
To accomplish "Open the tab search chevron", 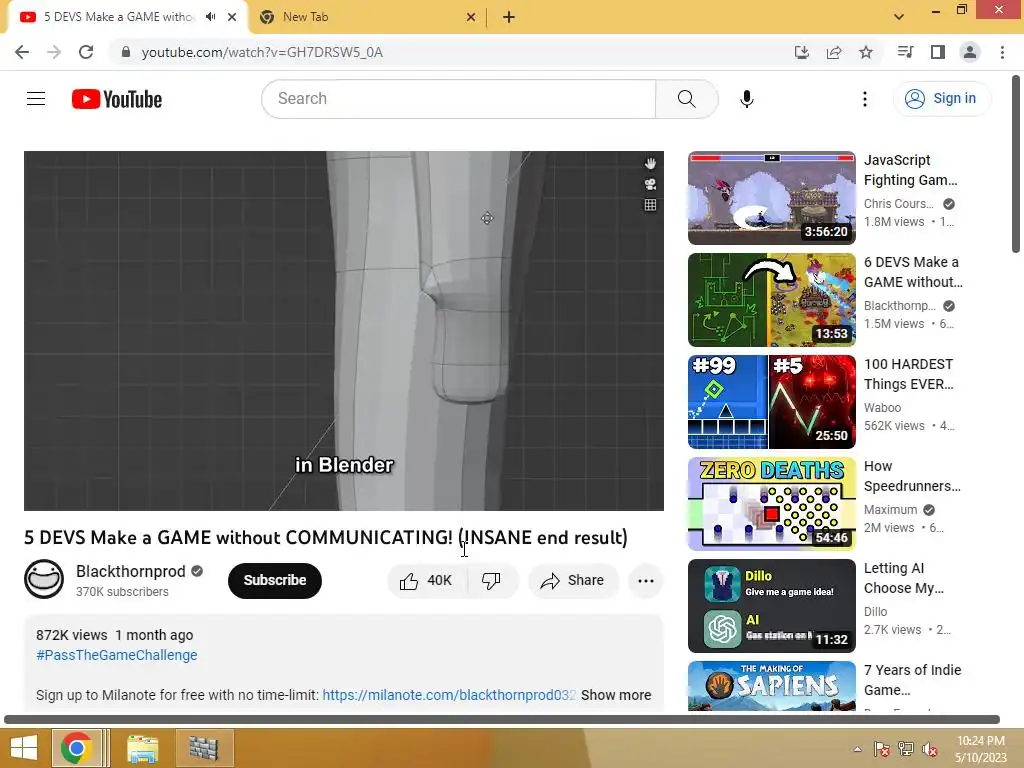I will (899, 17).
